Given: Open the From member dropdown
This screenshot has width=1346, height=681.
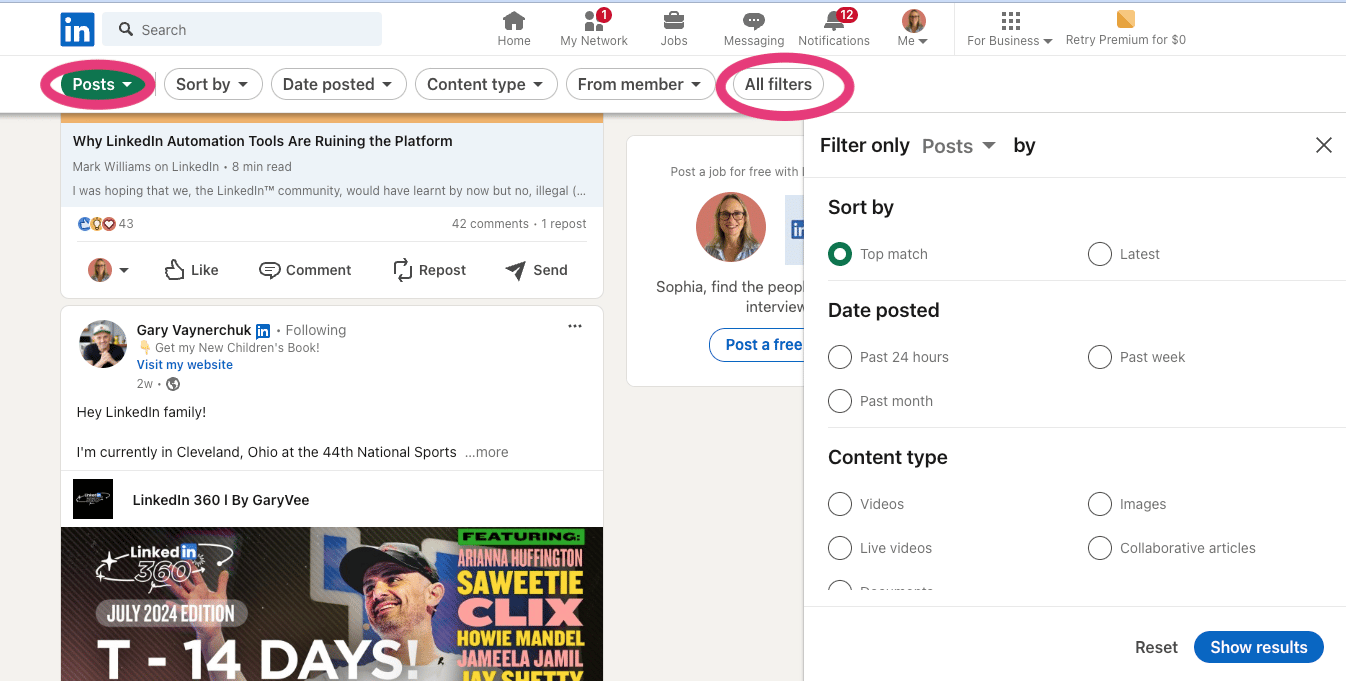Looking at the screenshot, I should (641, 85).
